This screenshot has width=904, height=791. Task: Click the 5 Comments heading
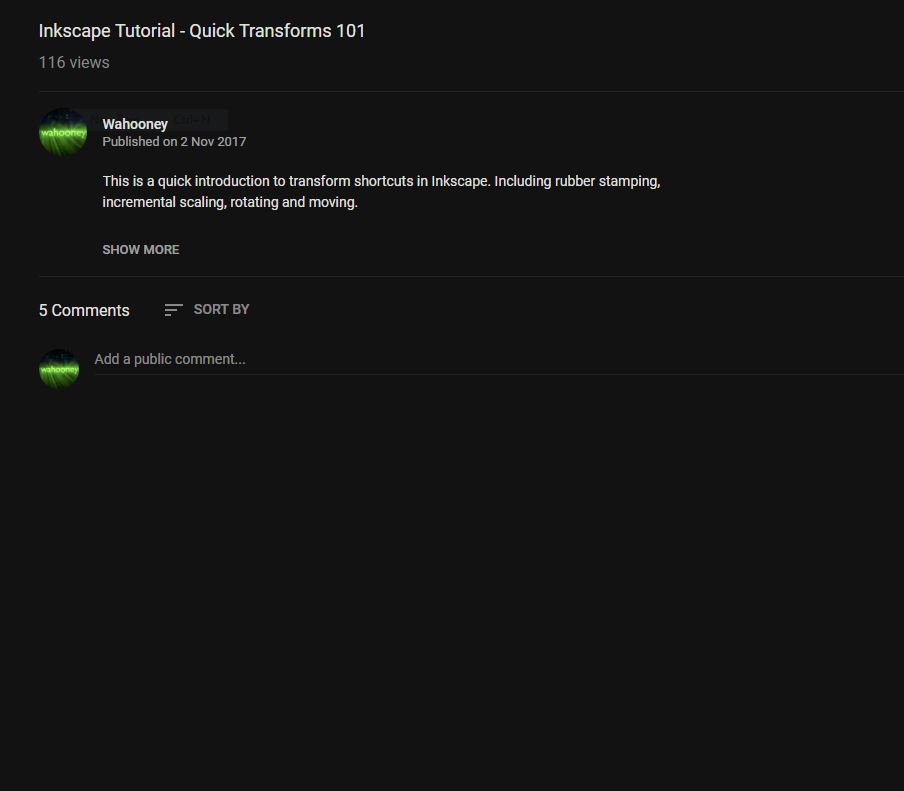click(84, 310)
